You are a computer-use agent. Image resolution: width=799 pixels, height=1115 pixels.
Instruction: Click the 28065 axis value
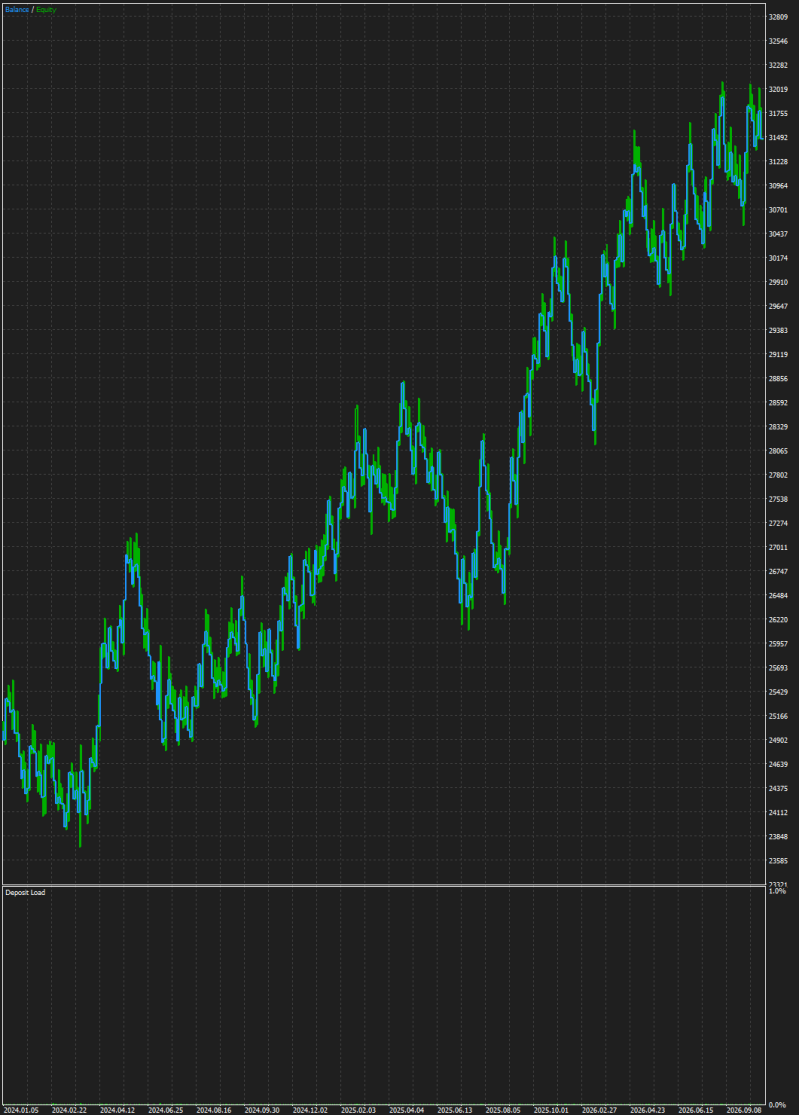click(x=778, y=452)
